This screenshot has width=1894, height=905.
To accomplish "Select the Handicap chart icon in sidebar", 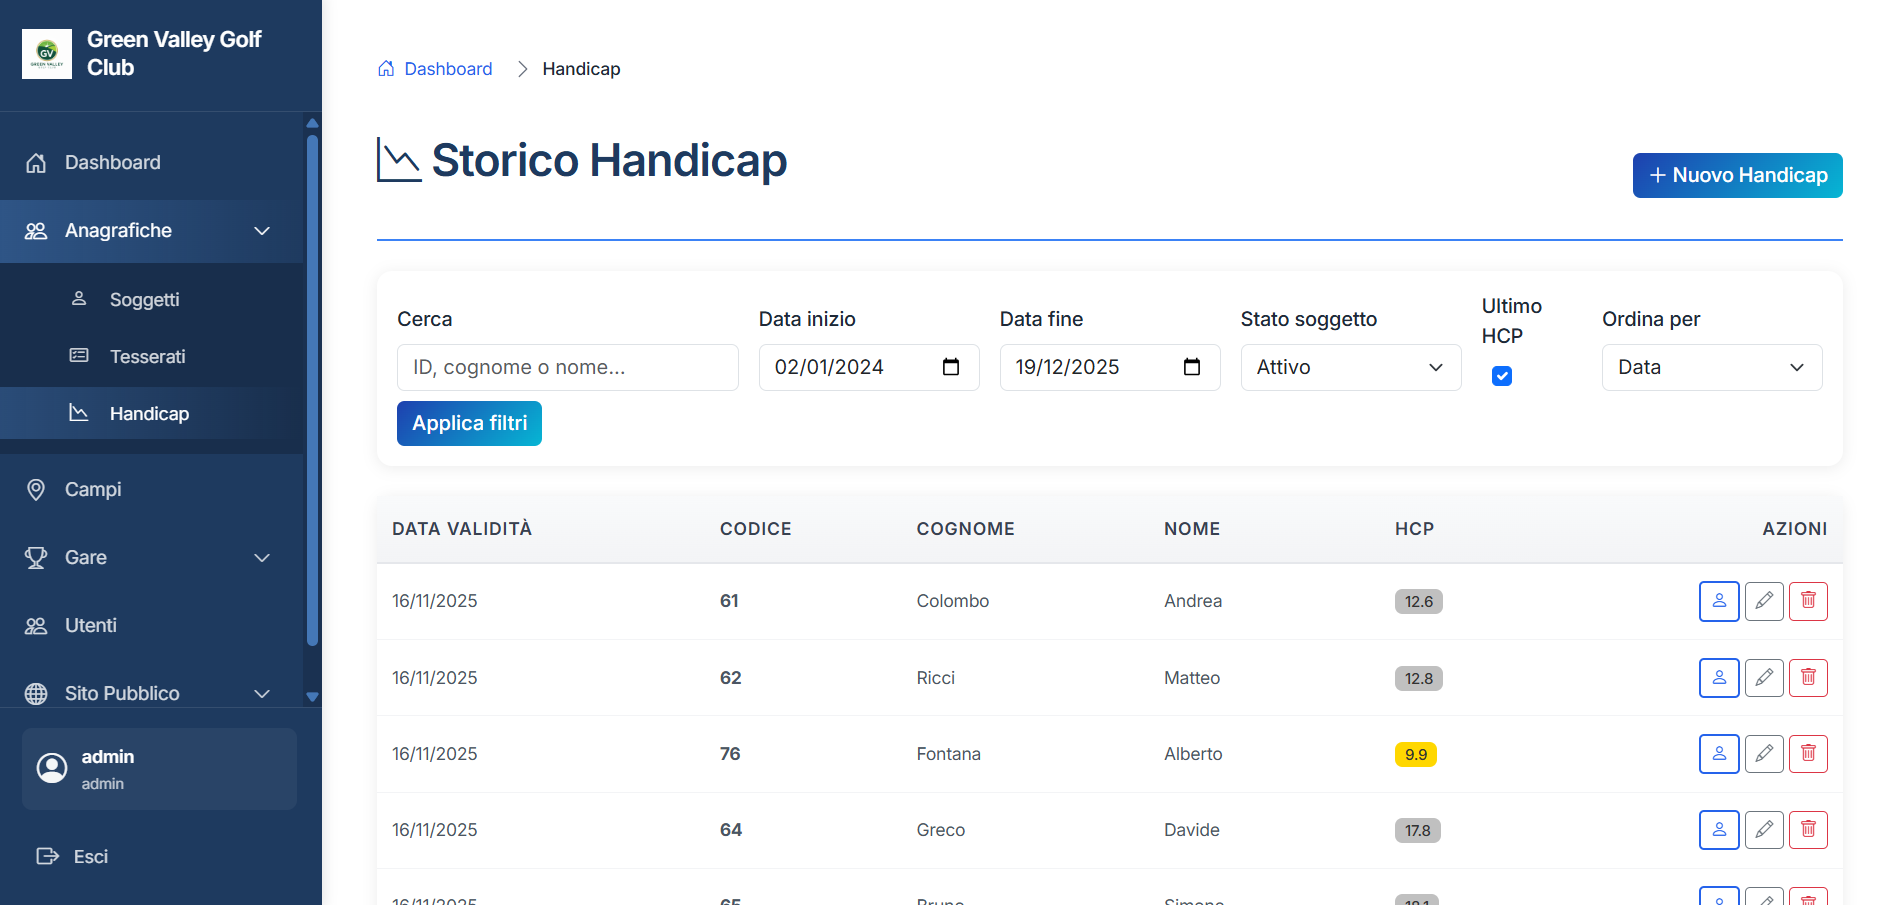I will click(79, 413).
